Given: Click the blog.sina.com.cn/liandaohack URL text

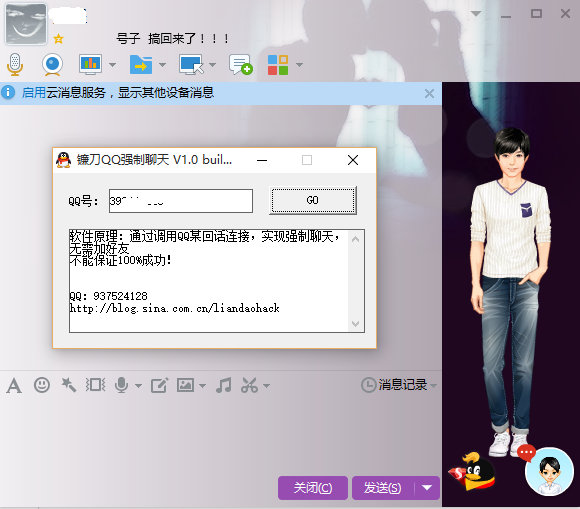Looking at the screenshot, I should pos(175,308).
